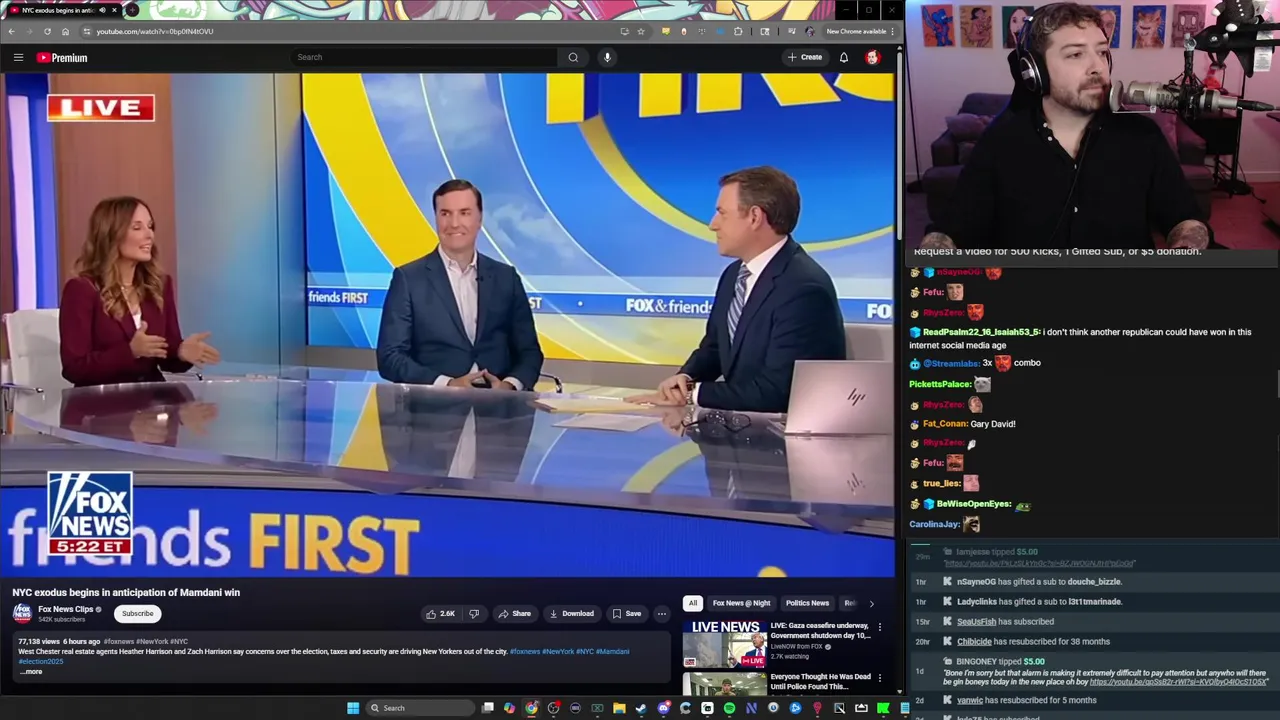Reload the YouTube page
This screenshot has width=1280, height=720.
click(47, 31)
